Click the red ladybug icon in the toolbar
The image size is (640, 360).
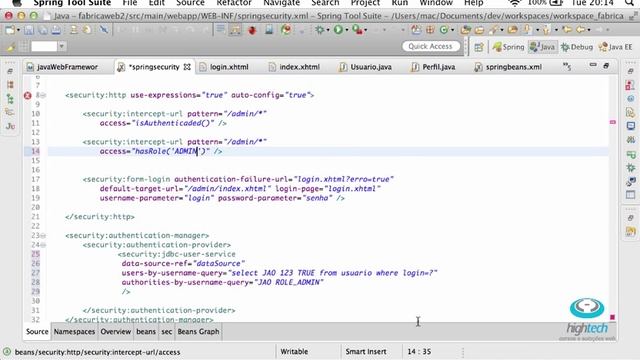click(x=252, y=30)
